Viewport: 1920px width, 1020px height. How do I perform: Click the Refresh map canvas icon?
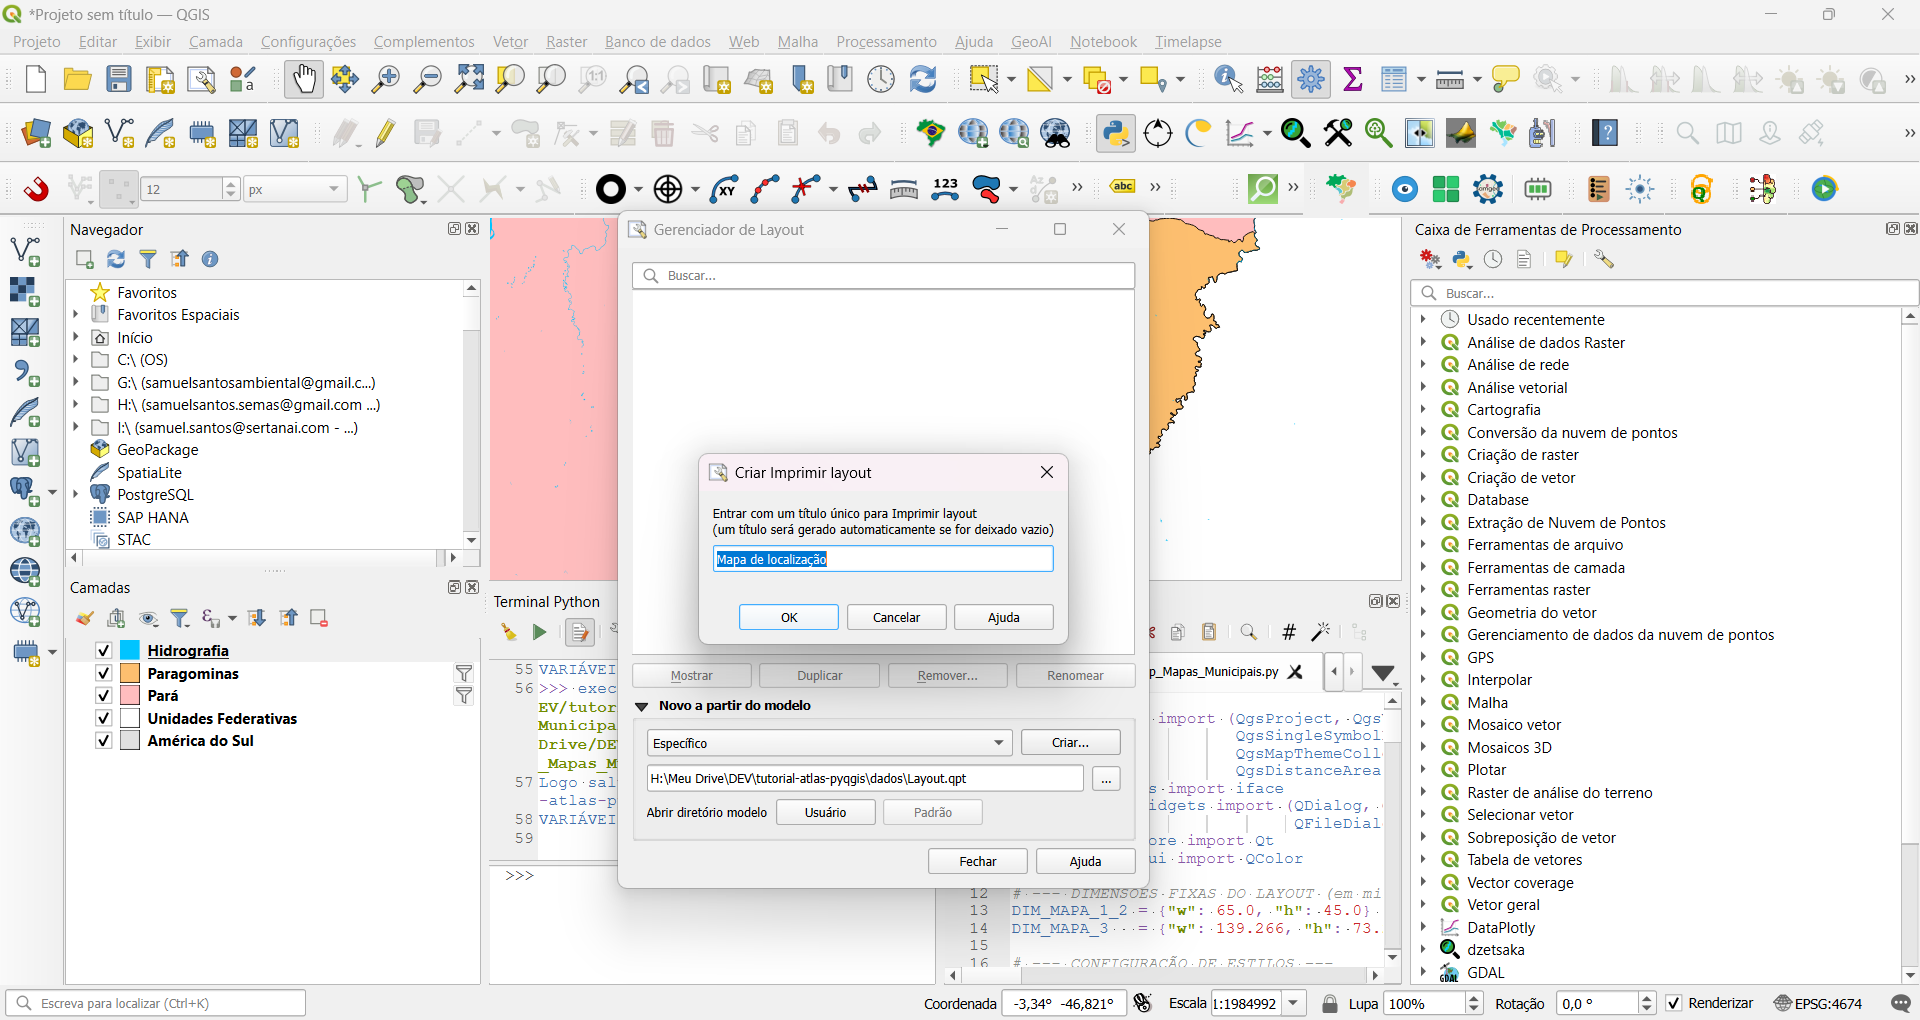[923, 79]
